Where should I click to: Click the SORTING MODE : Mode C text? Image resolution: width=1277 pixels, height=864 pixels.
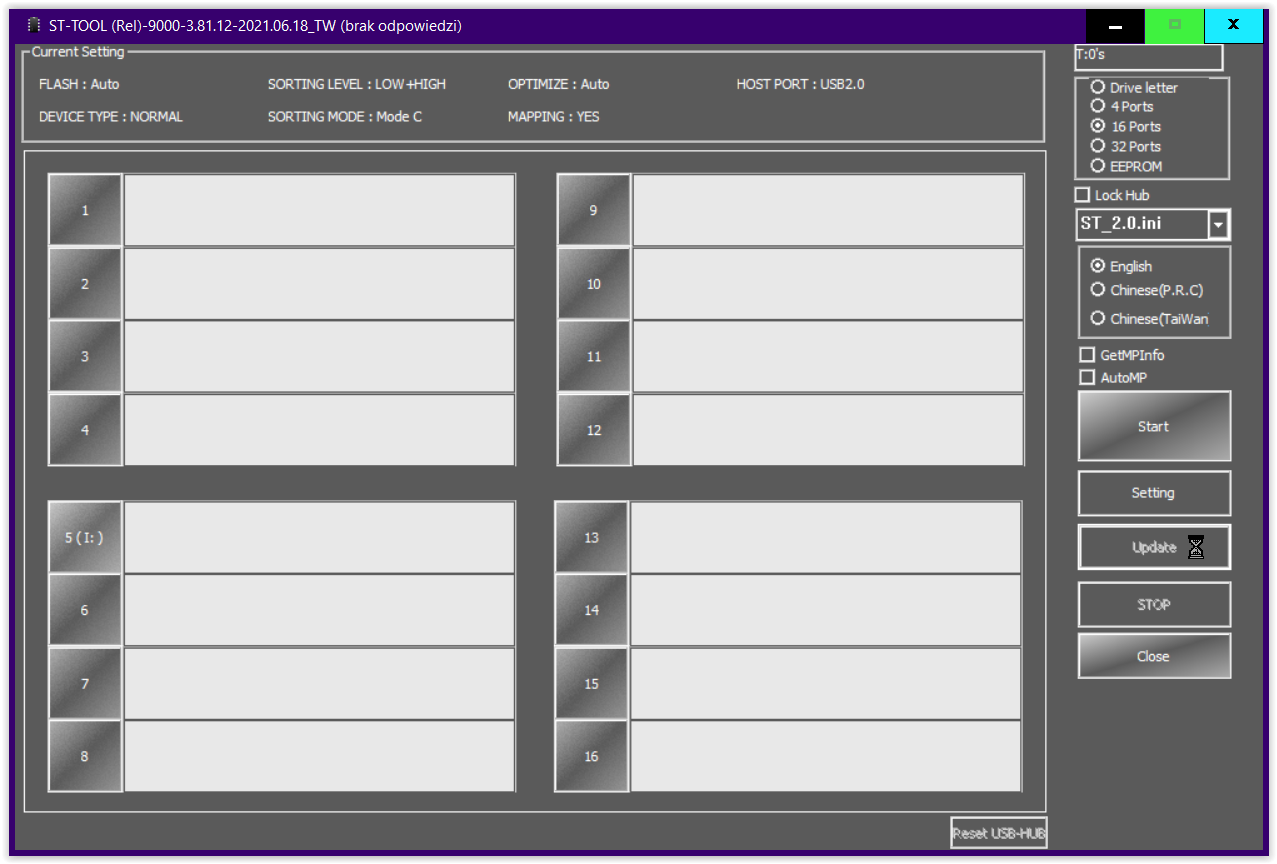coord(345,116)
